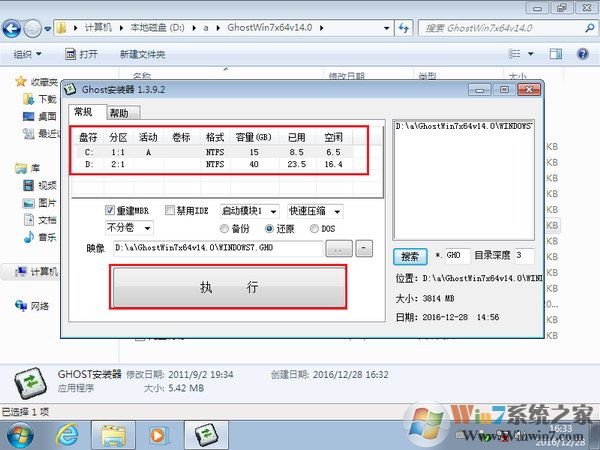Open 音乐 library in navigation pane

(x=40, y=237)
